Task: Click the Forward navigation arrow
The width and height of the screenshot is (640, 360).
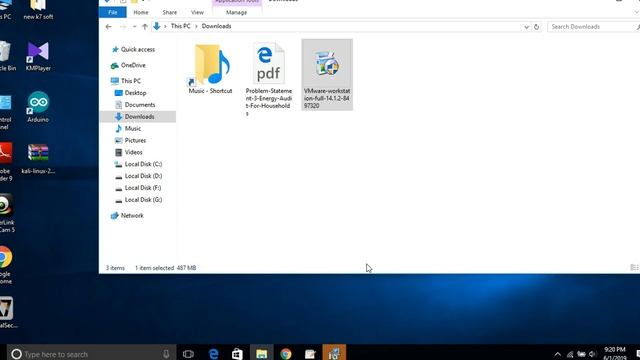Action: (x=122, y=27)
